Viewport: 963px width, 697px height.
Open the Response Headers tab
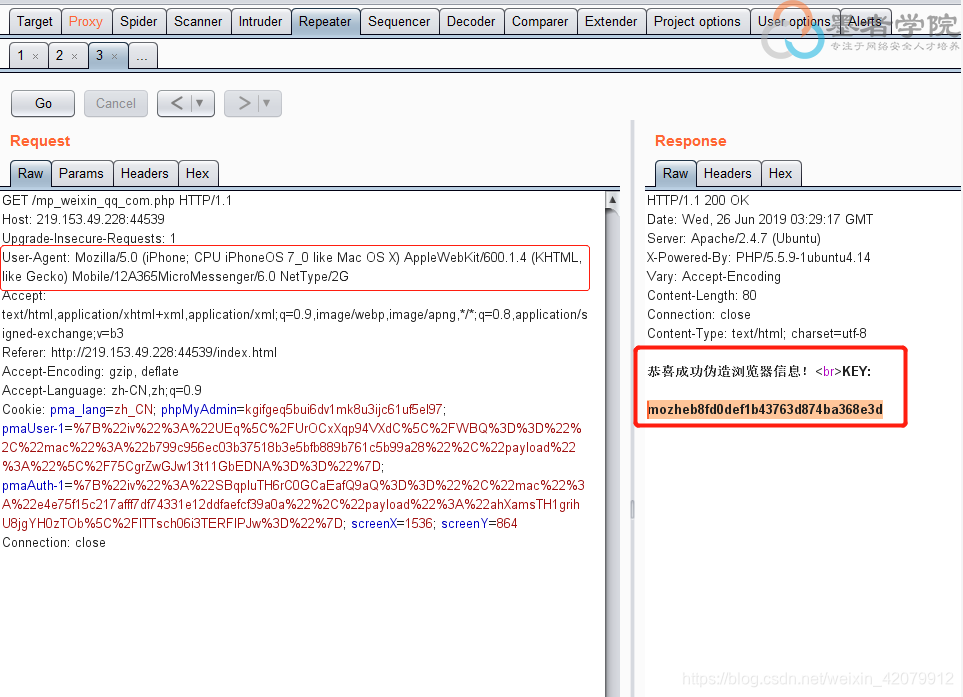click(x=728, y=174)
